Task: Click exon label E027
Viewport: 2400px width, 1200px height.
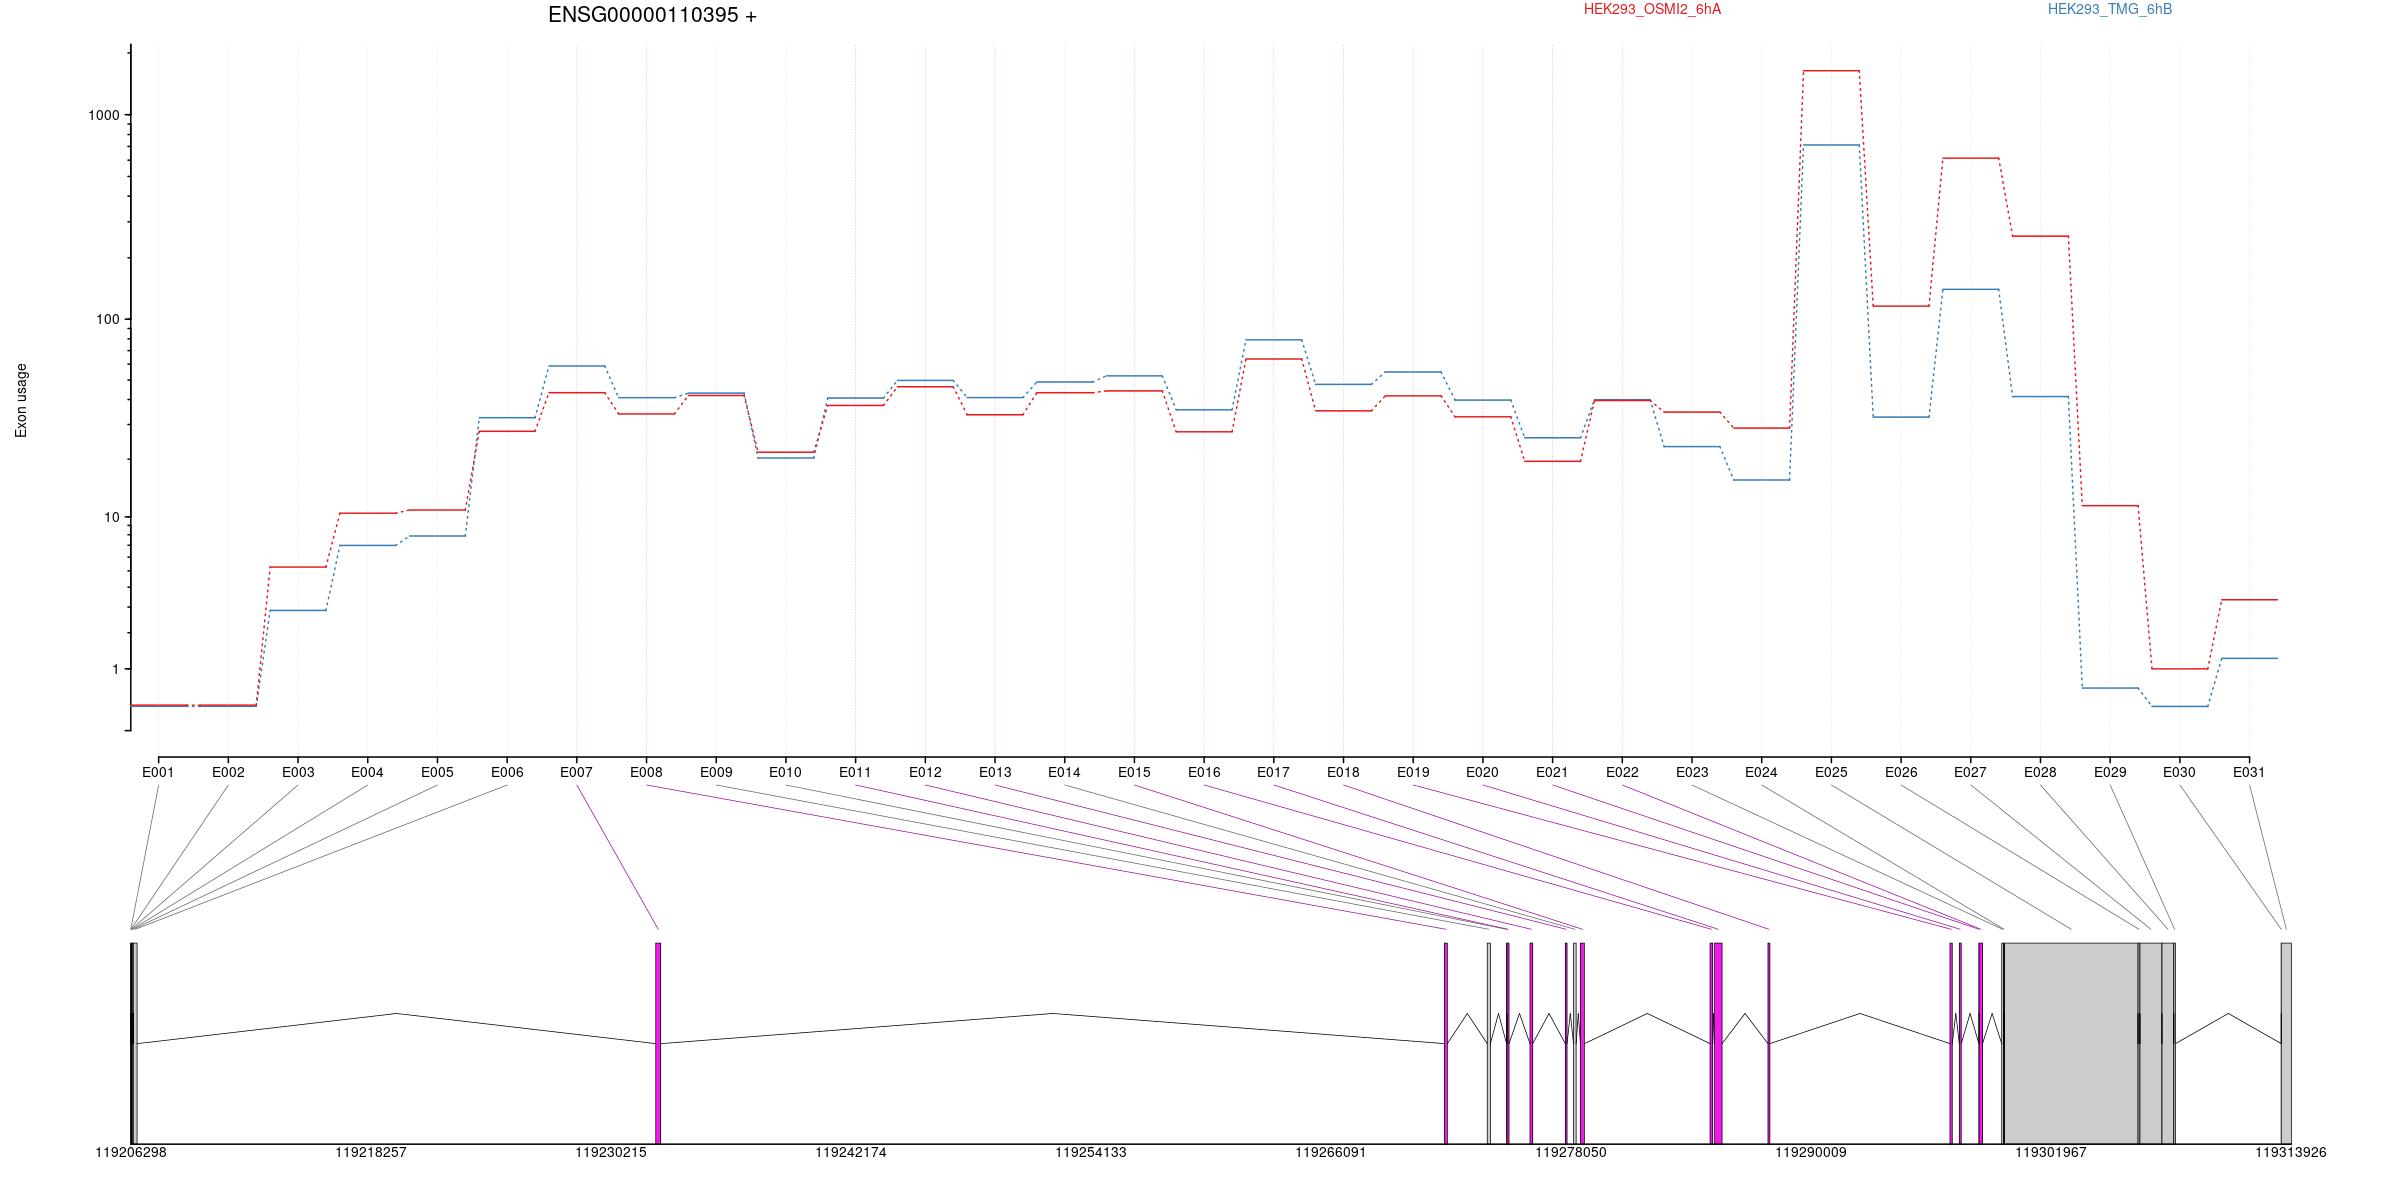Action: click(1970, 772)
